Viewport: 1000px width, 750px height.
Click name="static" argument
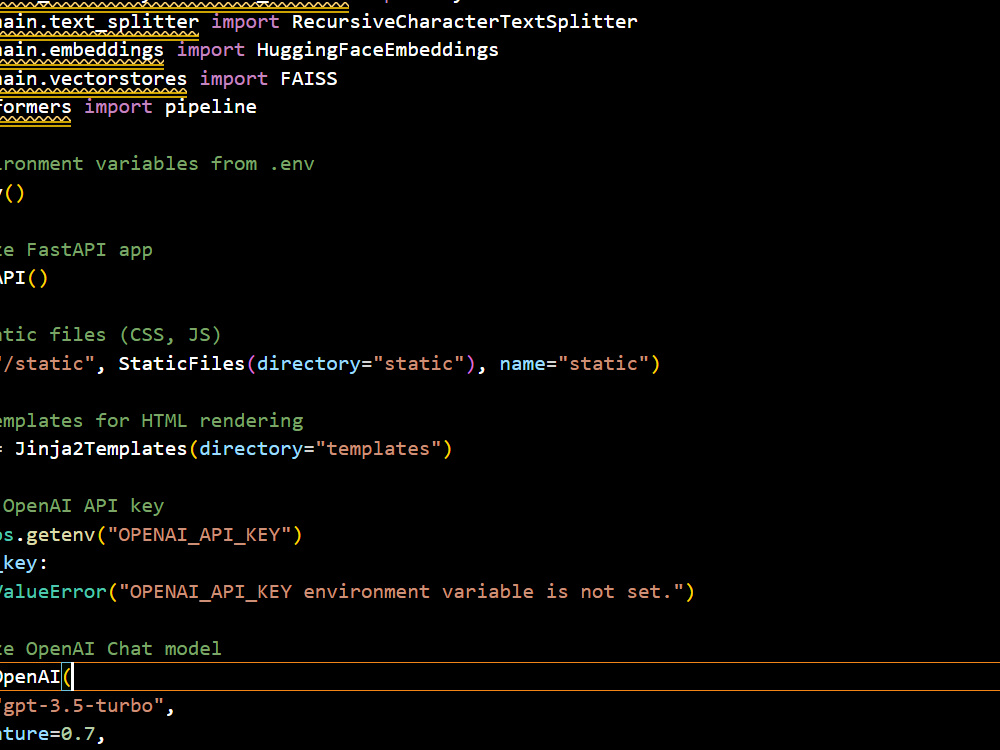(574, 364)
